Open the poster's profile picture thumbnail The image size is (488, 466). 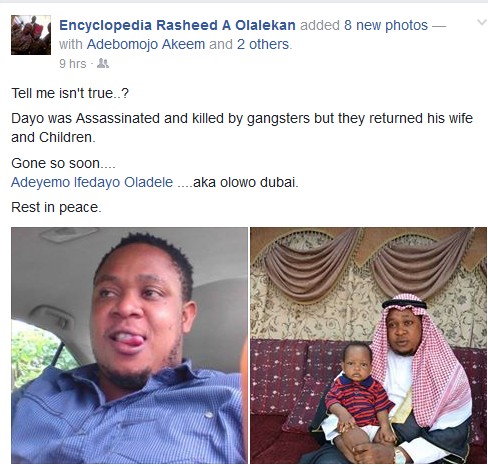point(31,35)
